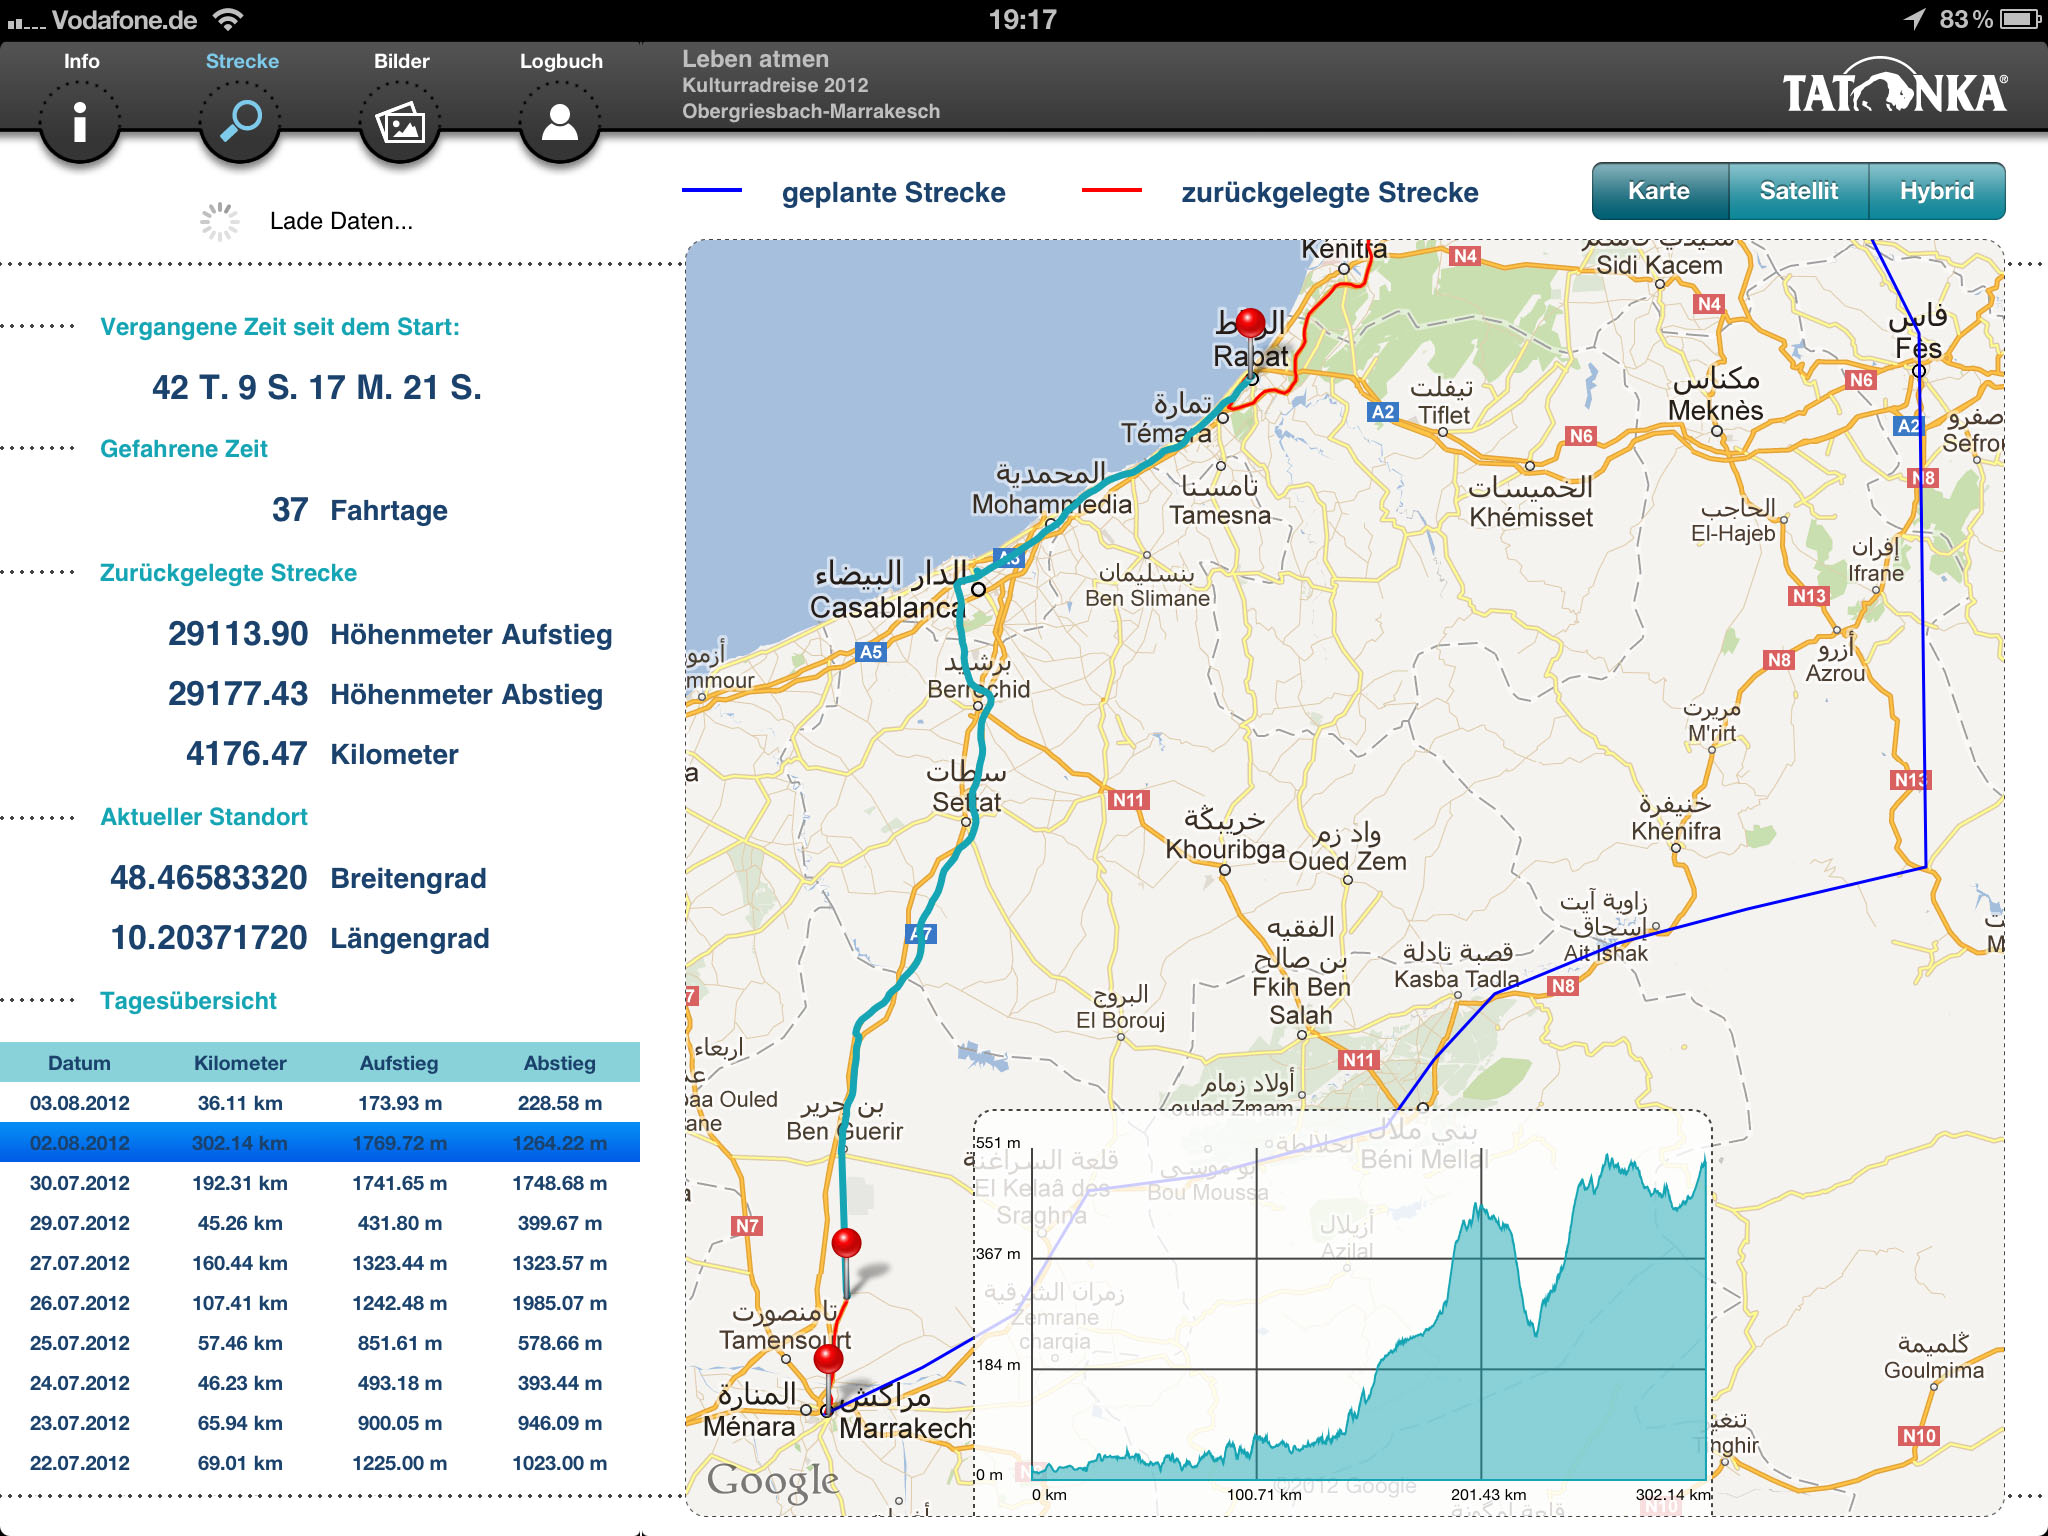Select the Strecke magnifier icon
This screenshot has height=1536, width=2048.
240,121
